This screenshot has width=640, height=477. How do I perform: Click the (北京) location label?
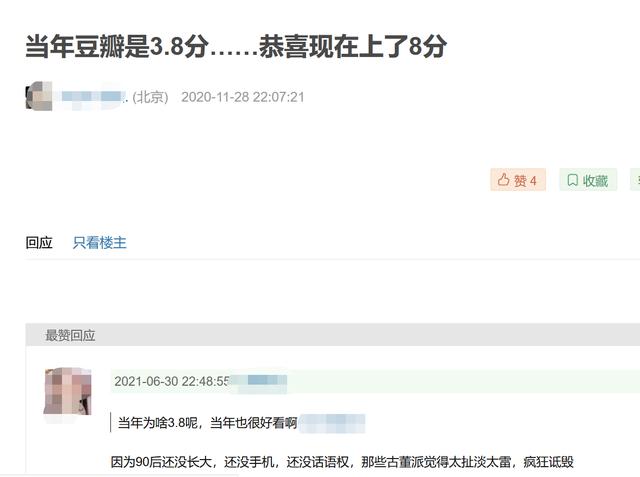[150, 97]
